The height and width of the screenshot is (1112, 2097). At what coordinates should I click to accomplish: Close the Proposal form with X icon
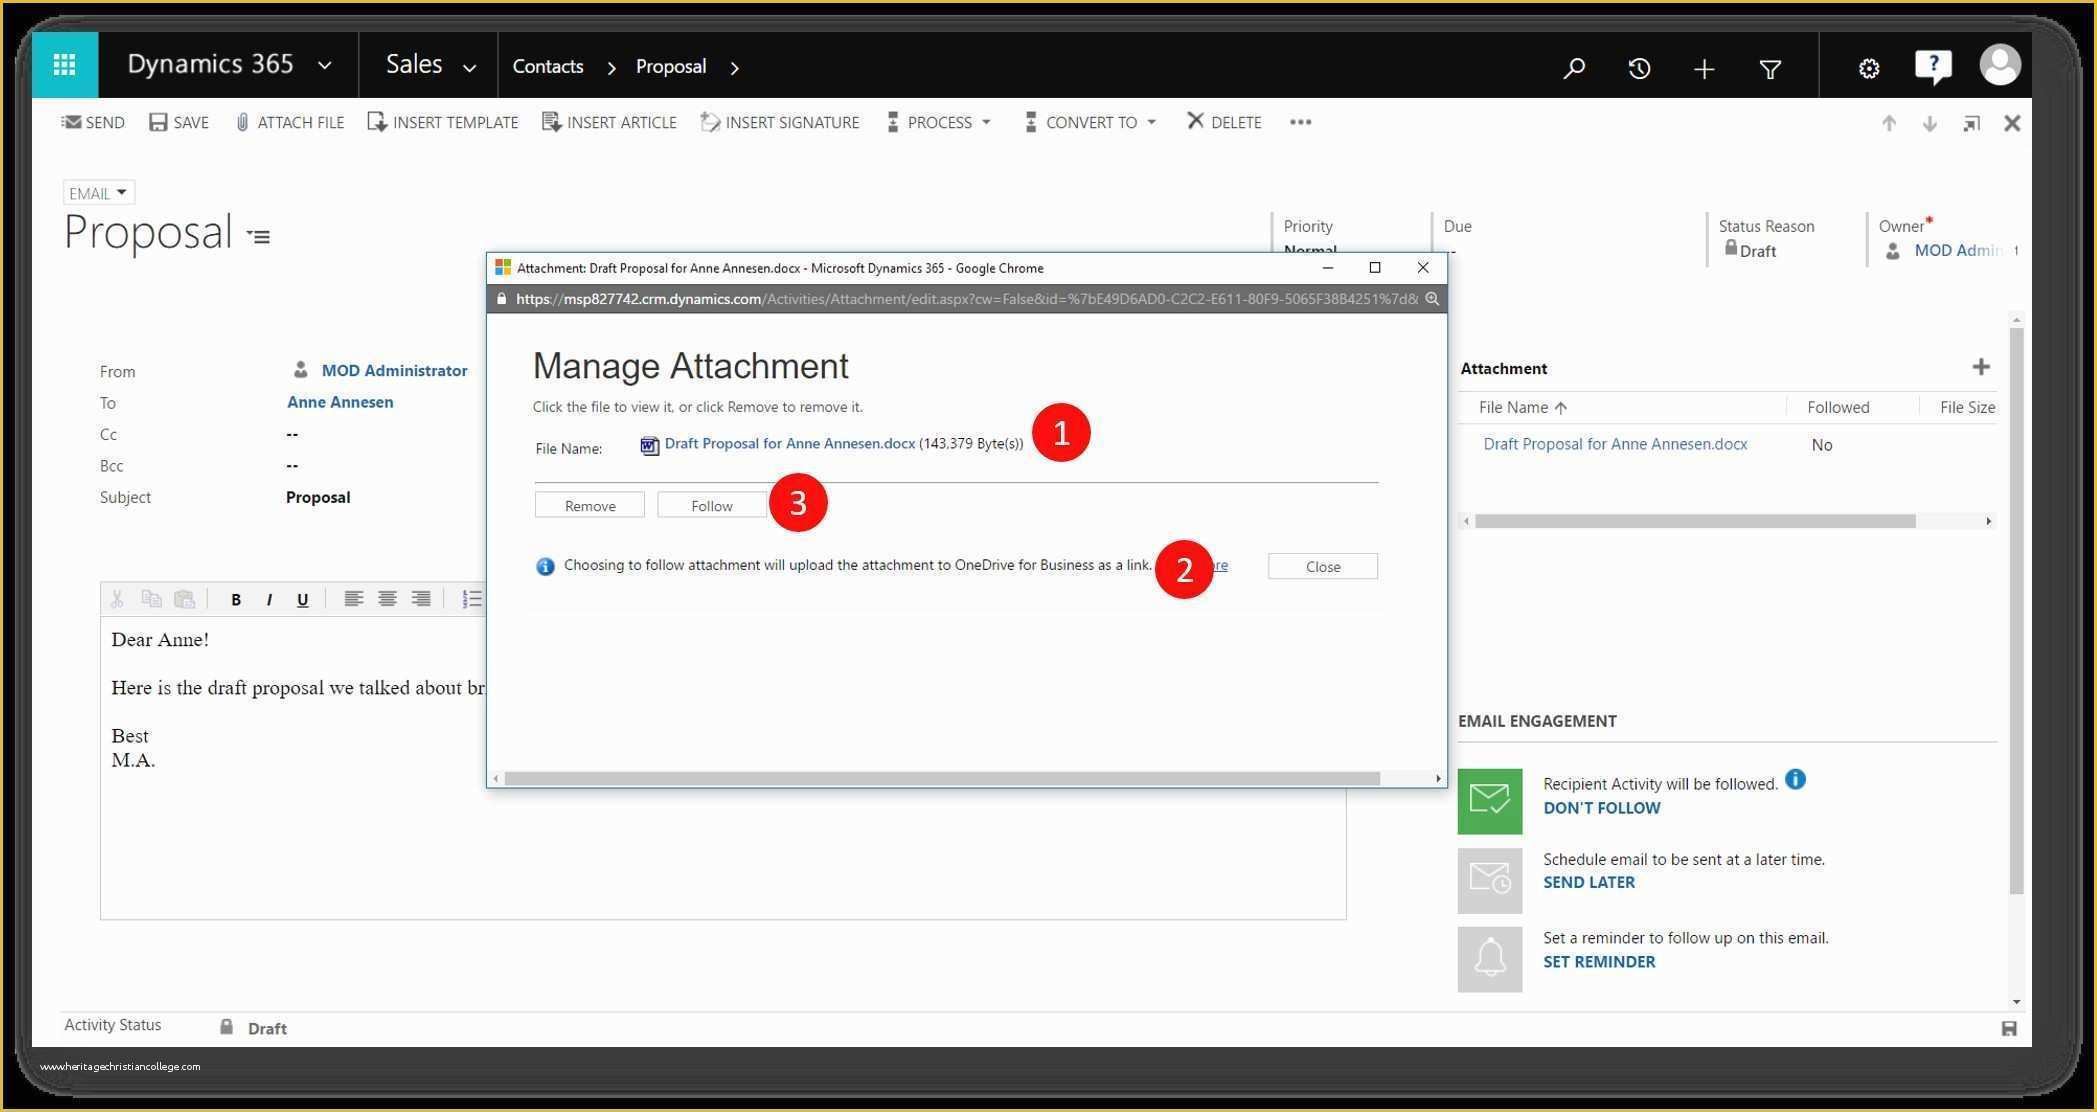point(2012,123)
